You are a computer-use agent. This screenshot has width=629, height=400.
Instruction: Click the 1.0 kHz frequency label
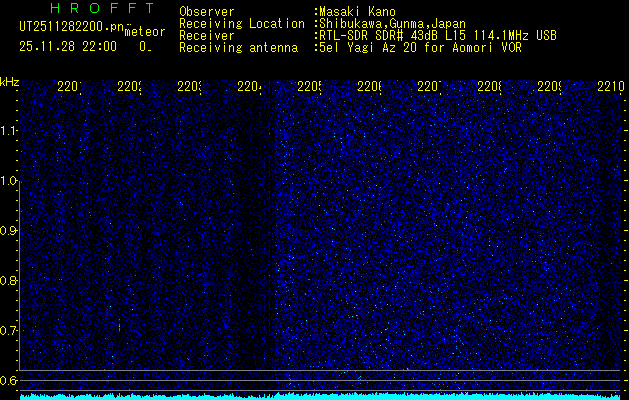(x=8, y=181)
